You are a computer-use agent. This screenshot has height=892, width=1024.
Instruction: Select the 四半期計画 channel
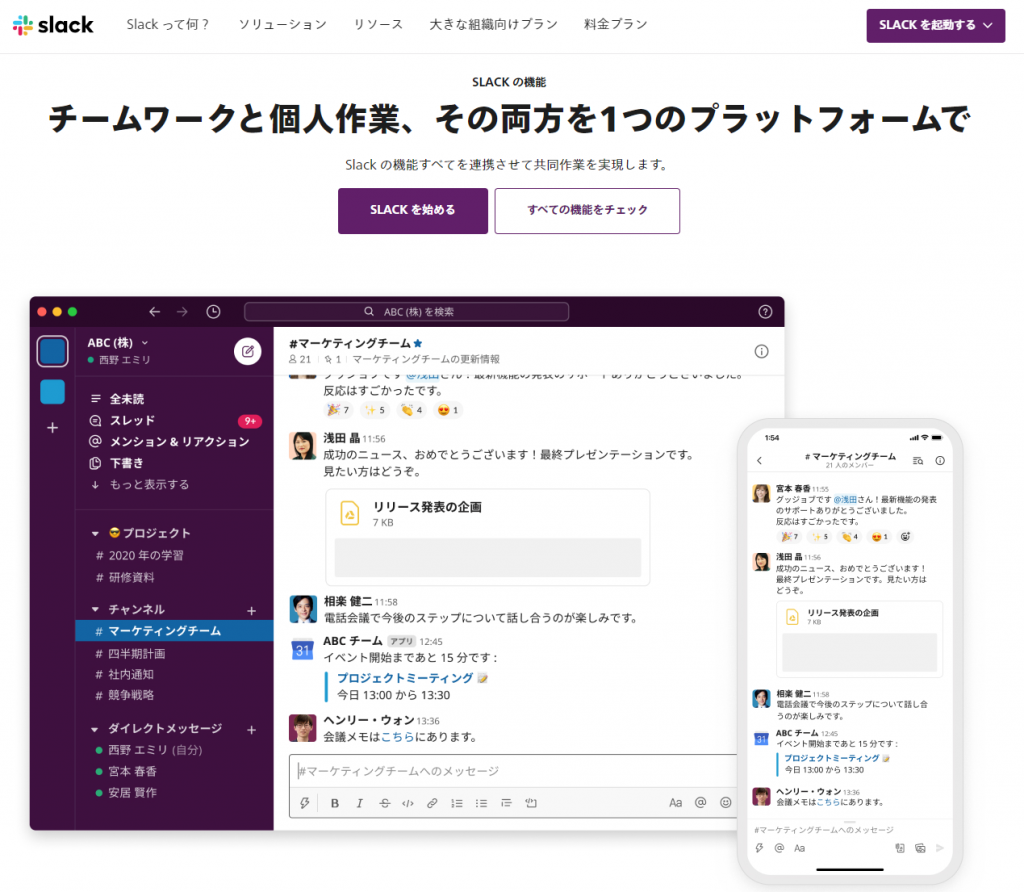[137, 653]
